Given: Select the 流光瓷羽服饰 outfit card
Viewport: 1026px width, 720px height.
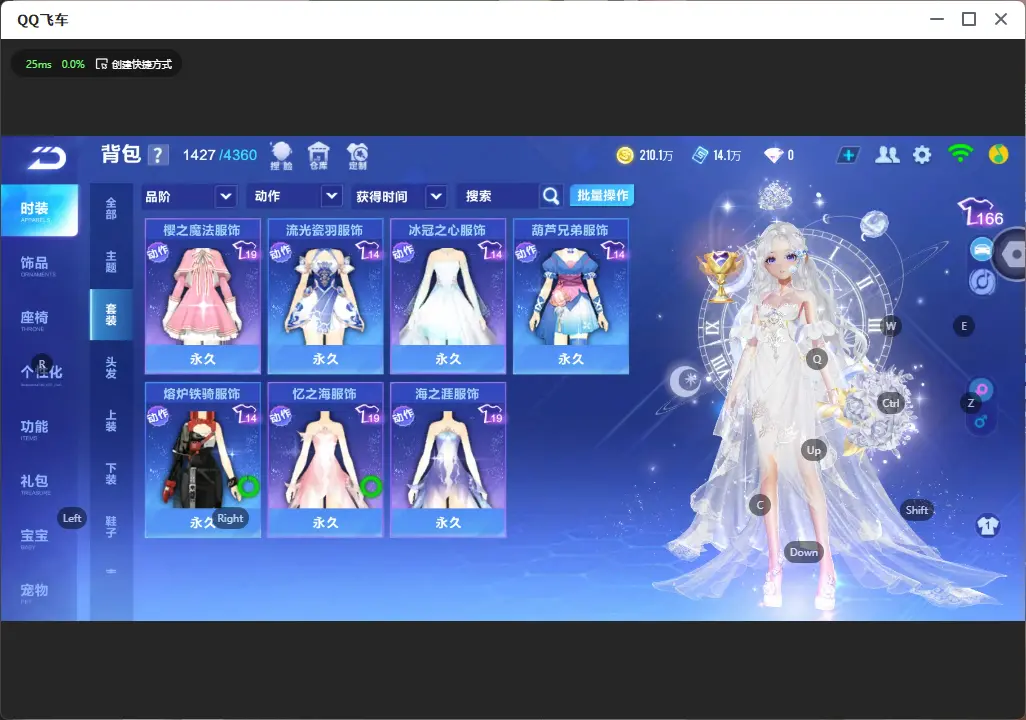Looking at the screenshot, I should pyautogui.click(x=325, y=297).
